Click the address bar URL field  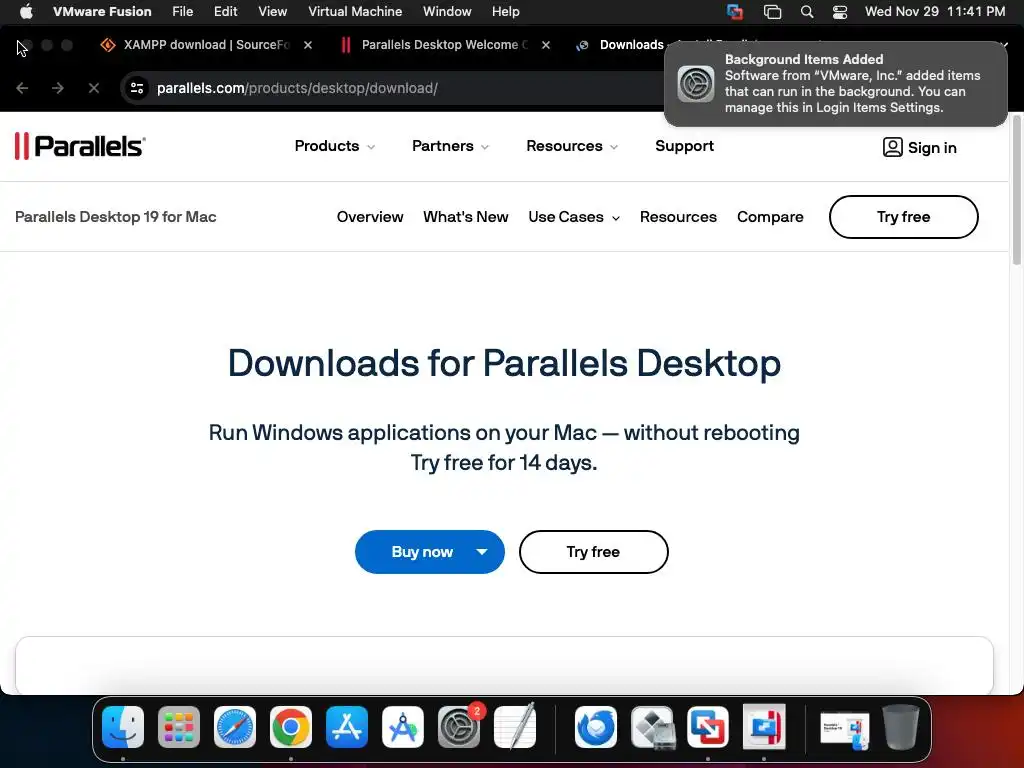pos(392,88)
